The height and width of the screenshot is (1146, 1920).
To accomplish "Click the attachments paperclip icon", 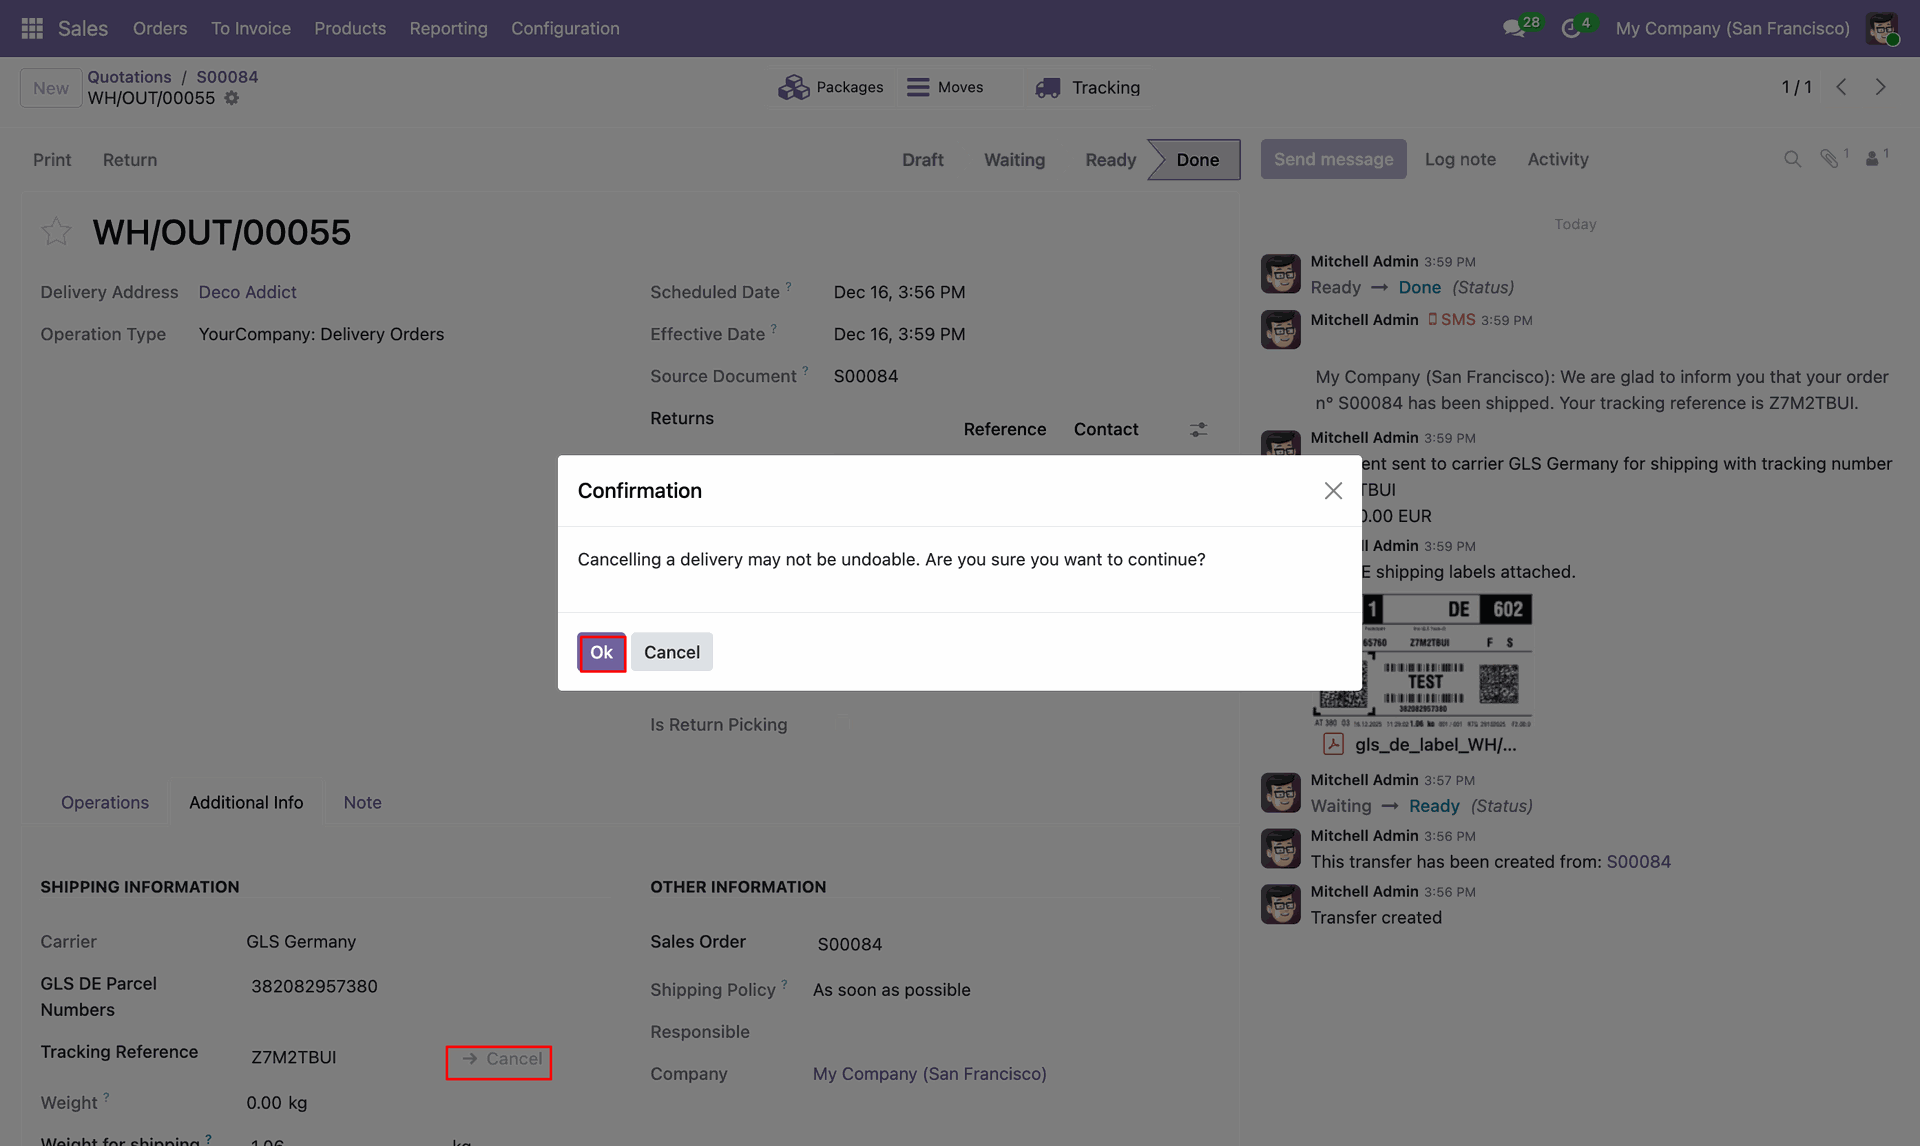I will (1829, 159).
